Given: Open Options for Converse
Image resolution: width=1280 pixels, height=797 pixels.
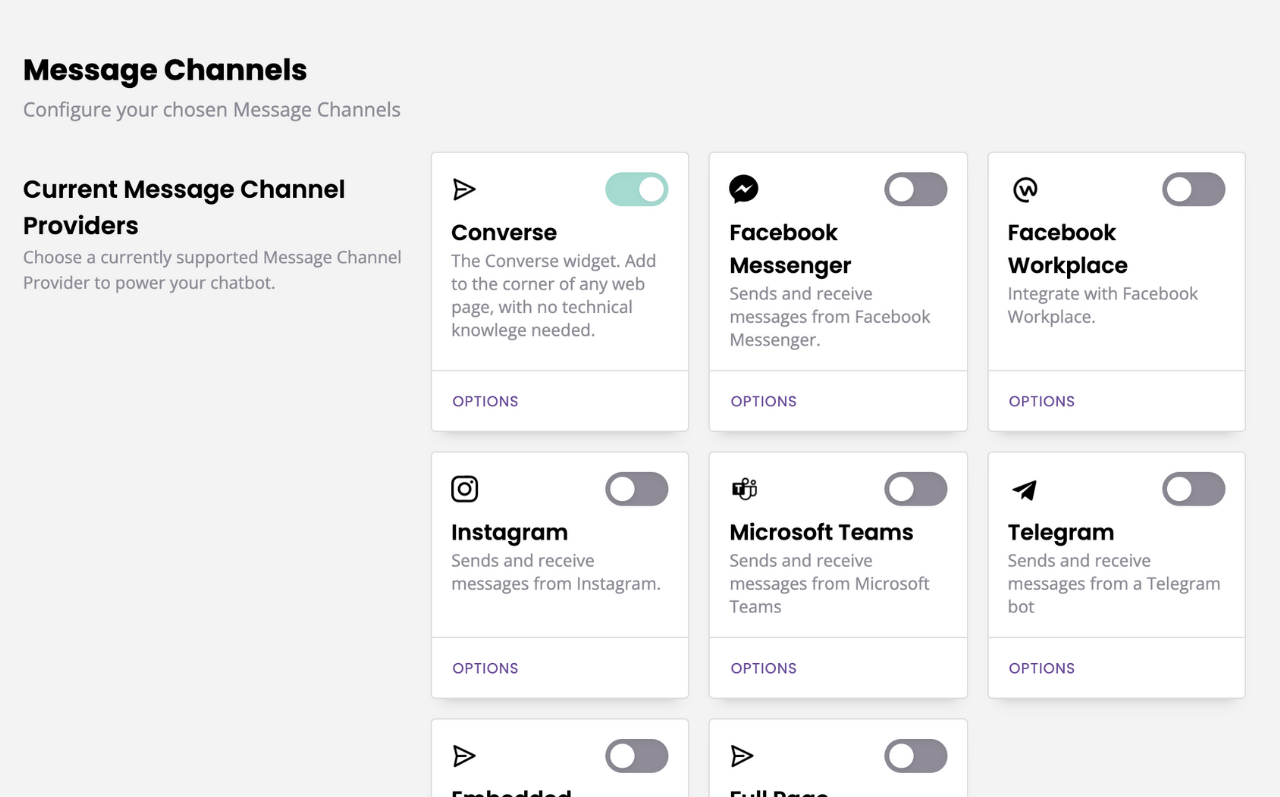Looking at the screenshot, I should [485, 401].
